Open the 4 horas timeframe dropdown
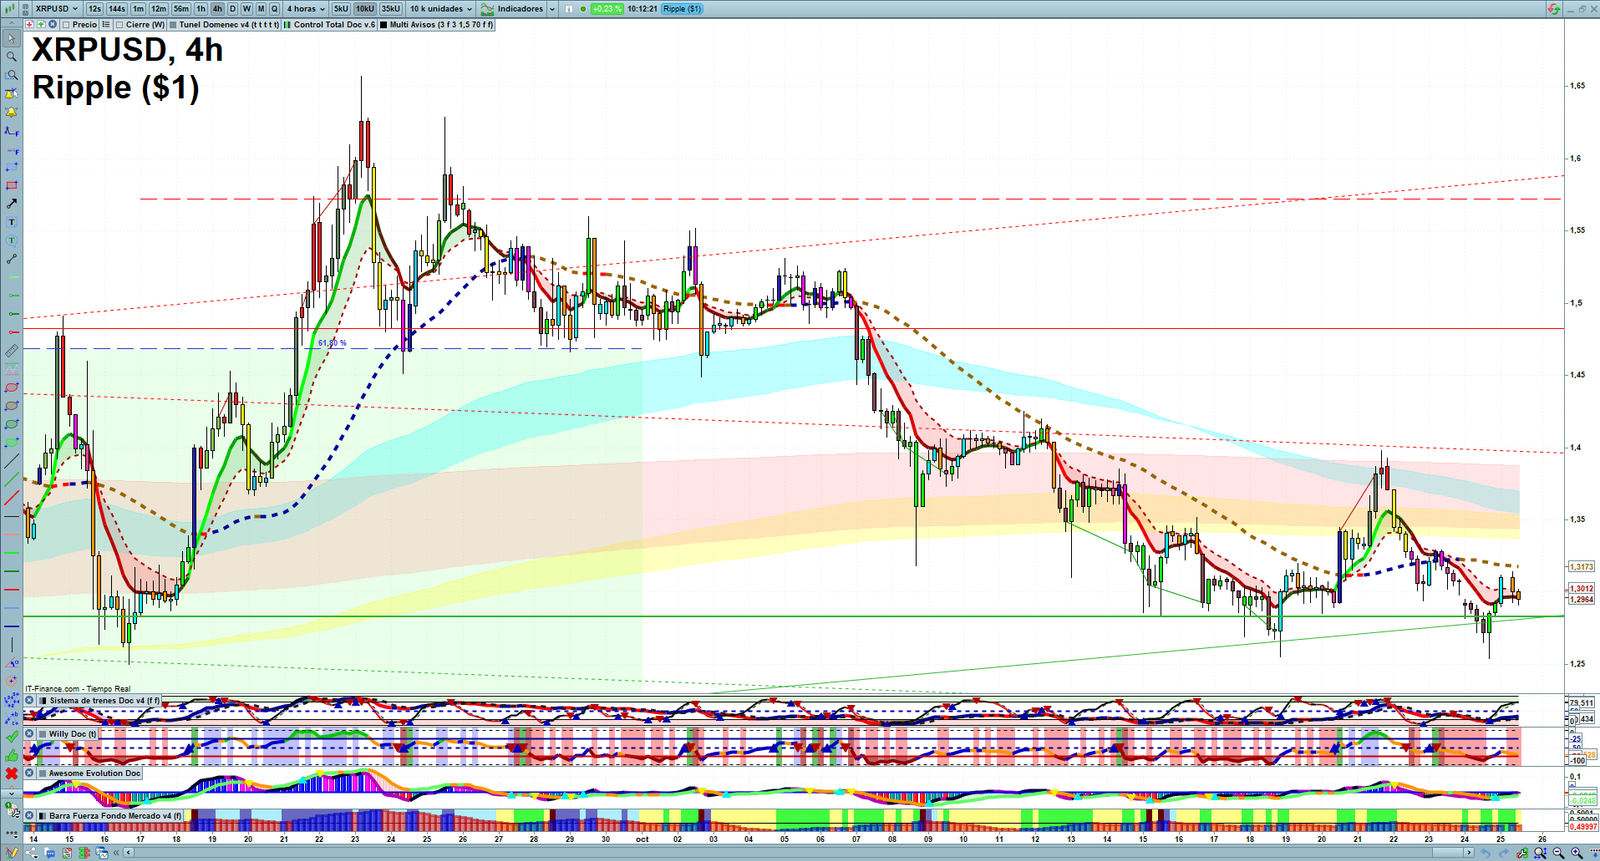The height and width of the screenshot is (861, 1600). click(x=306, y=9)
